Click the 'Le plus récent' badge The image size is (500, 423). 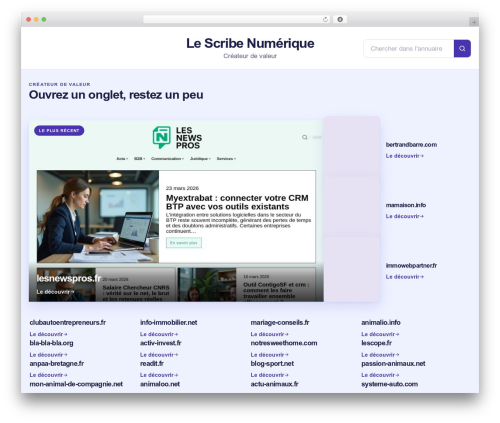coord(59,130)
